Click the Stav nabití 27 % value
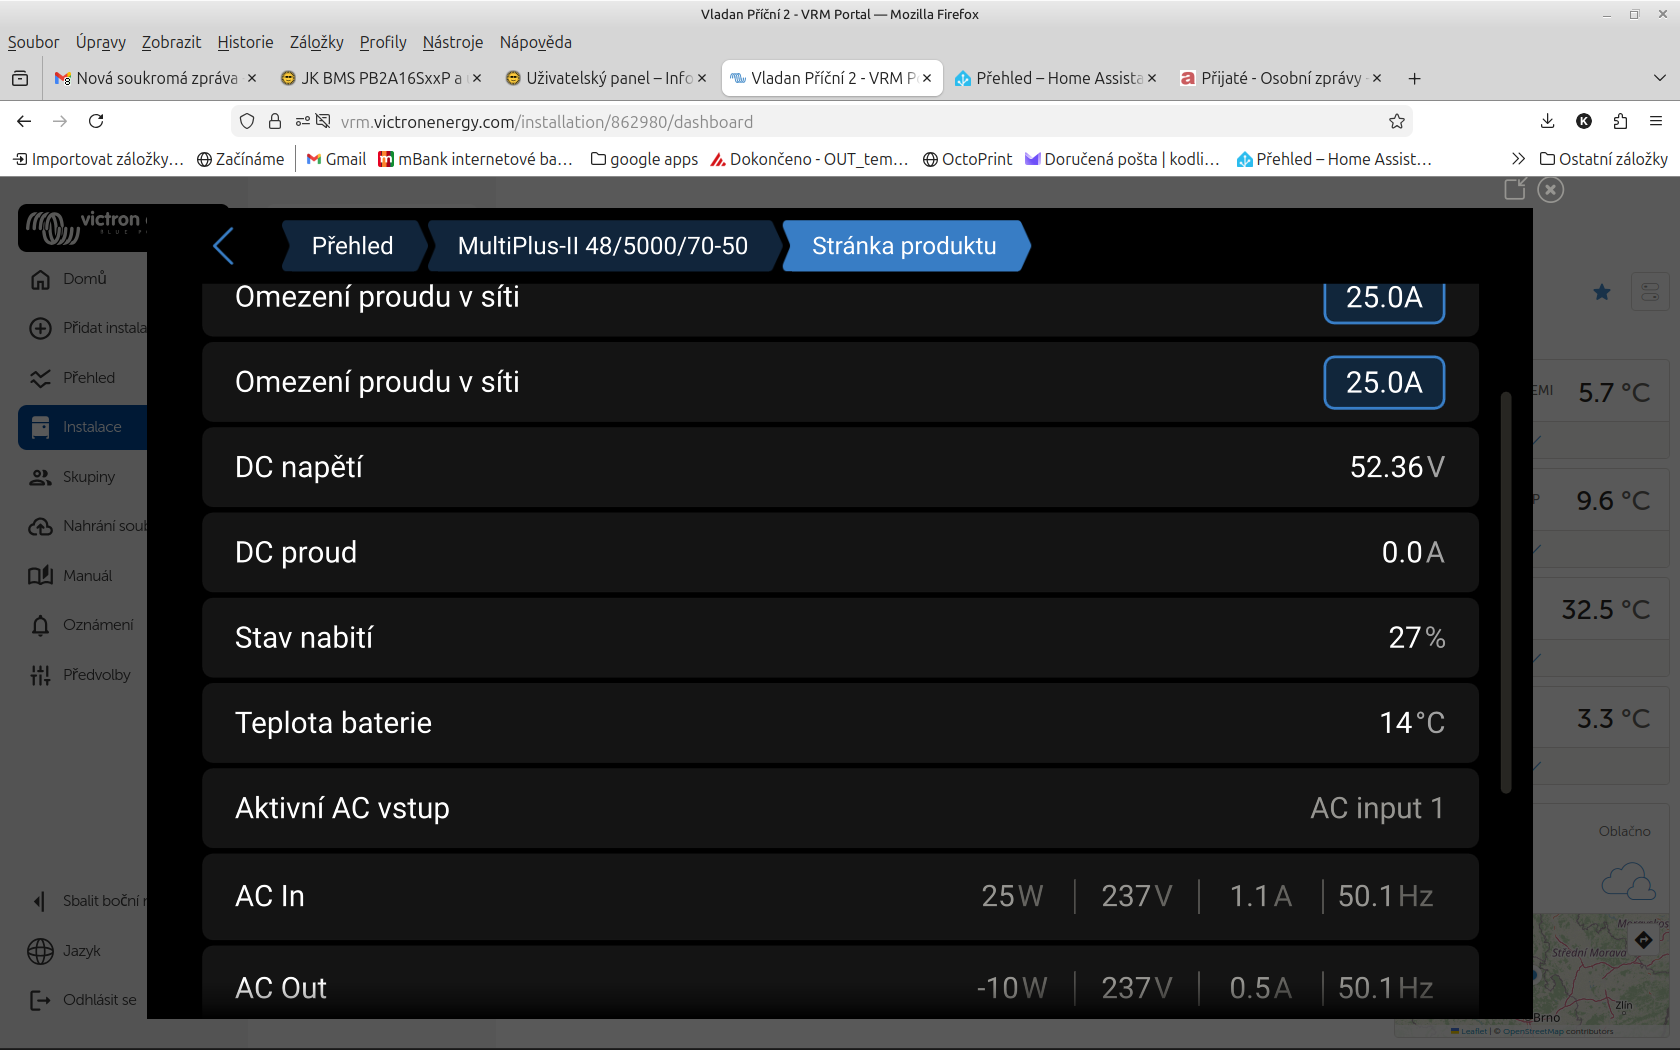 1417,638
